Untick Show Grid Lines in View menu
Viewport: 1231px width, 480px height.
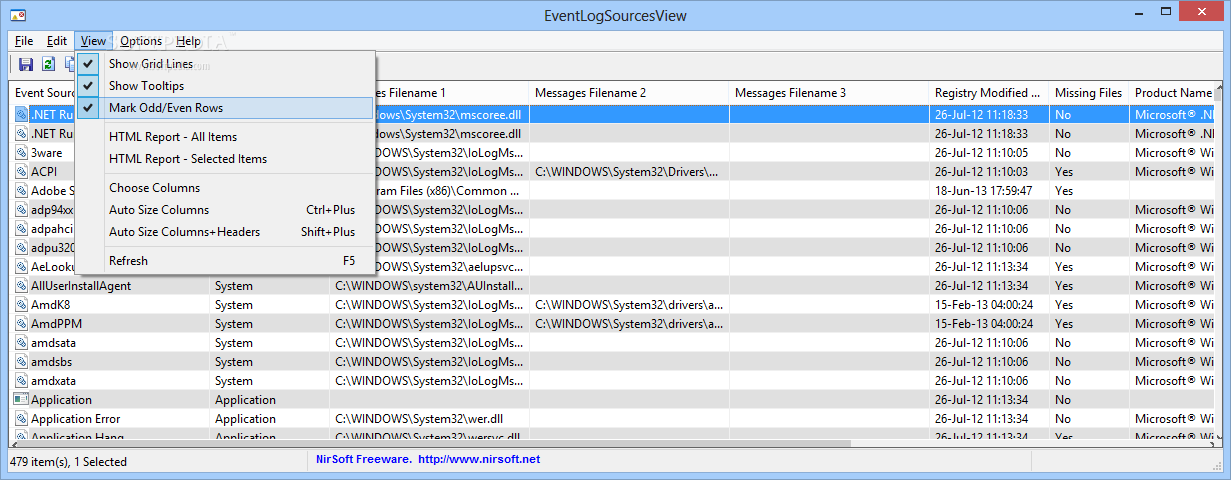click(x=225, y=64)
